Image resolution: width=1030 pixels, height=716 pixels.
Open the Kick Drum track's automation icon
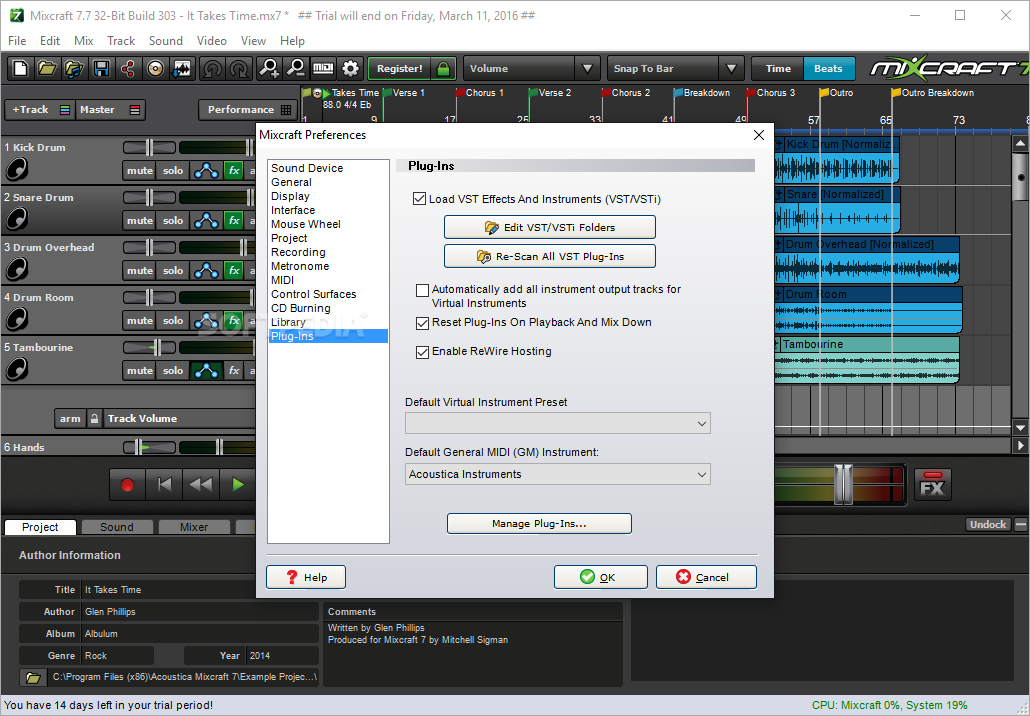coord(206,171)
